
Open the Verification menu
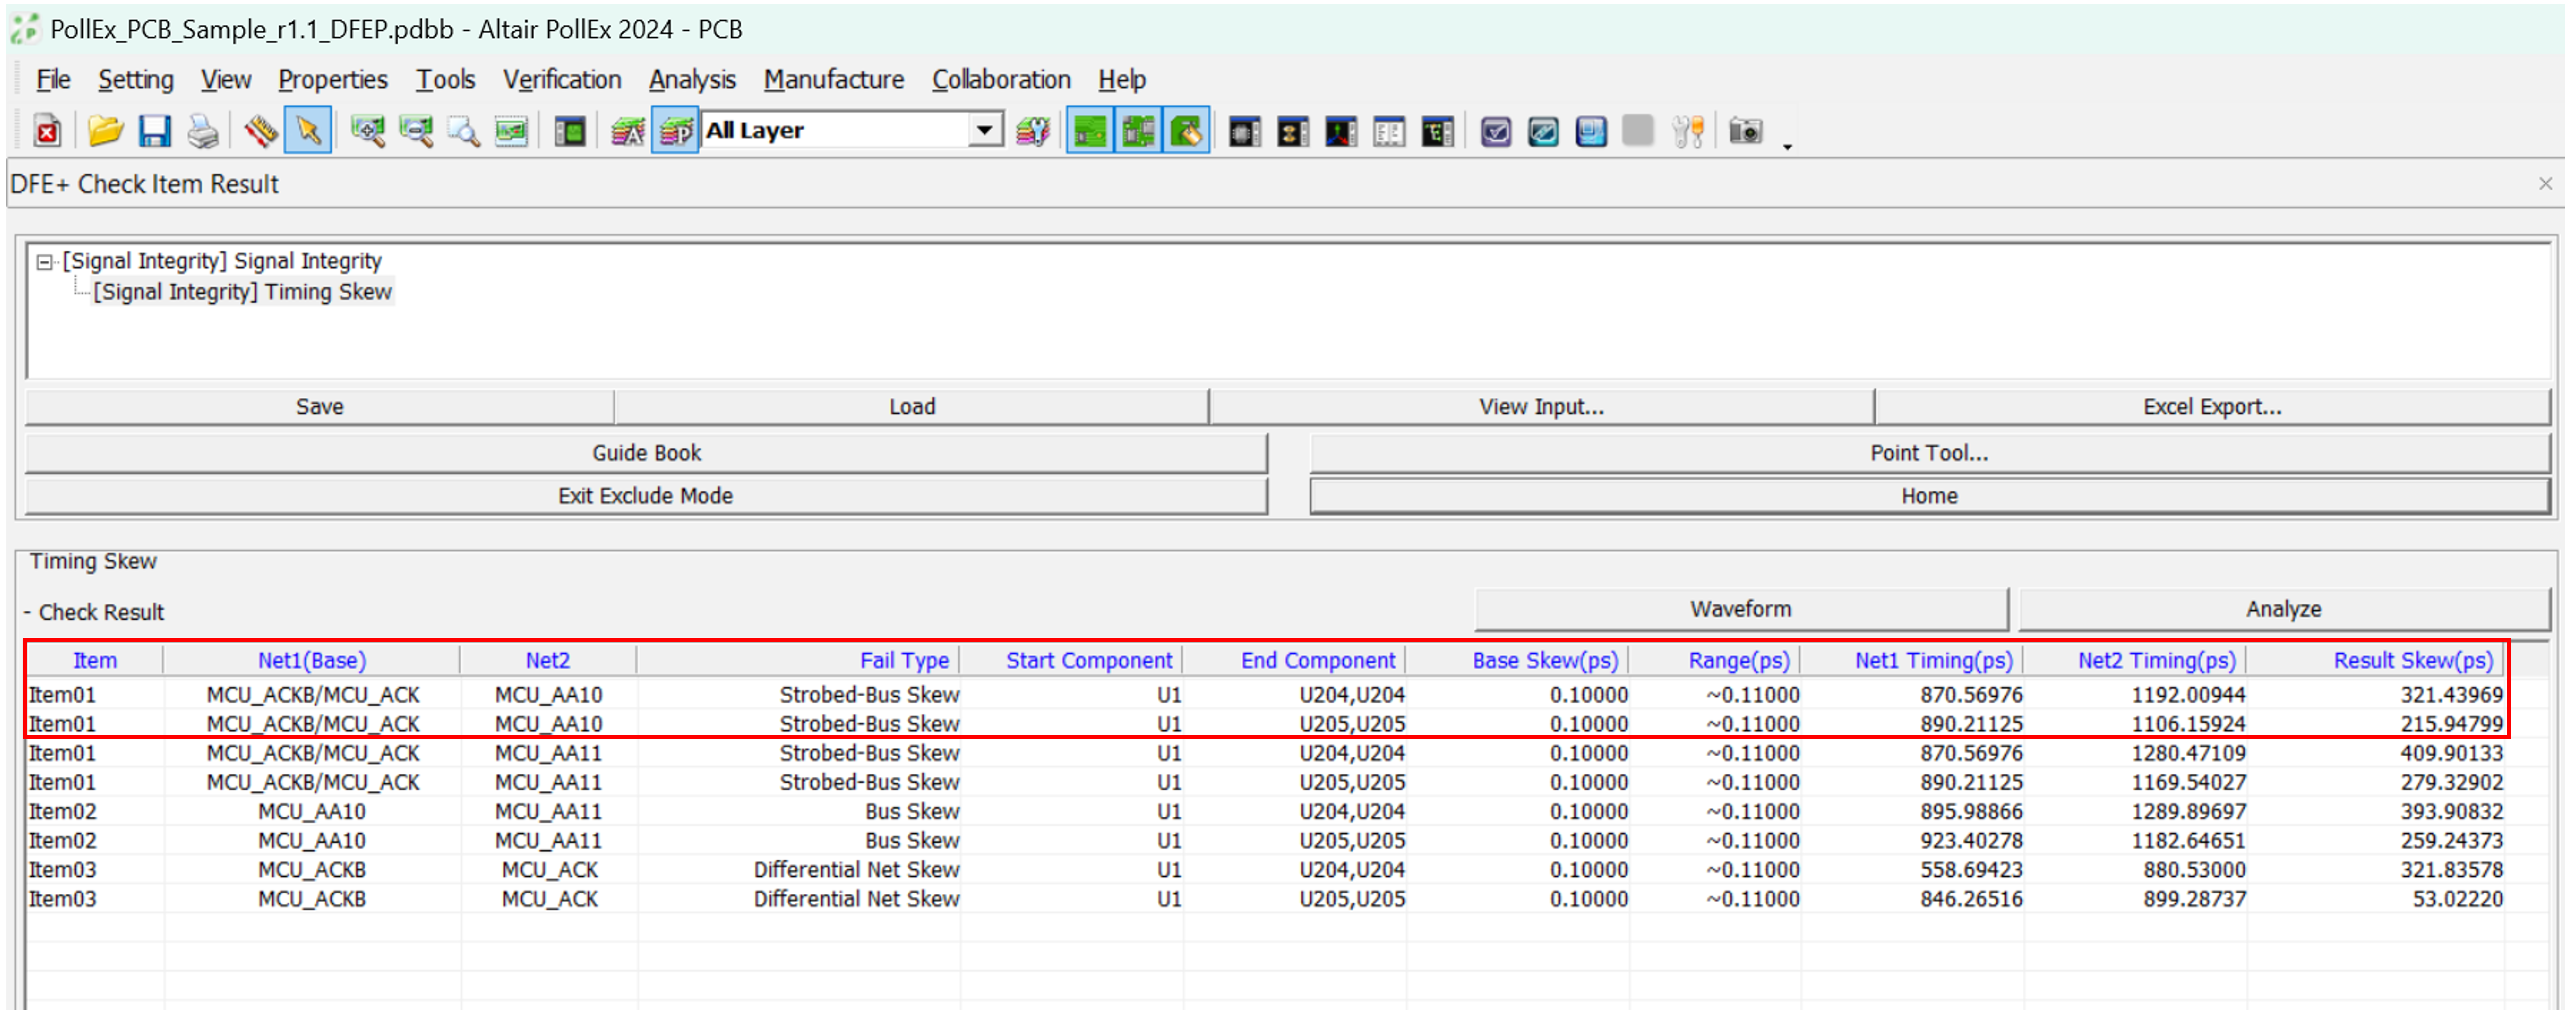pyautogui.click(x=561, y=79)
